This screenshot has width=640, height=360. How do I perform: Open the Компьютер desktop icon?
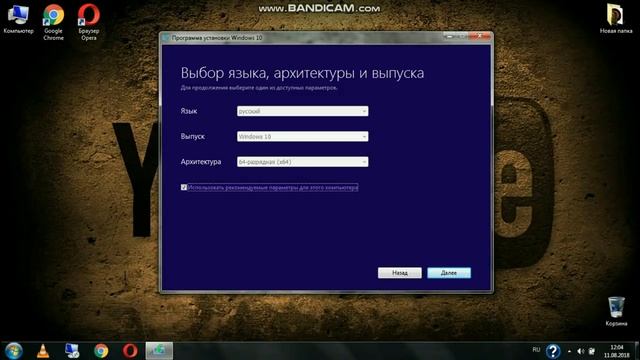(x=18, y=19)
